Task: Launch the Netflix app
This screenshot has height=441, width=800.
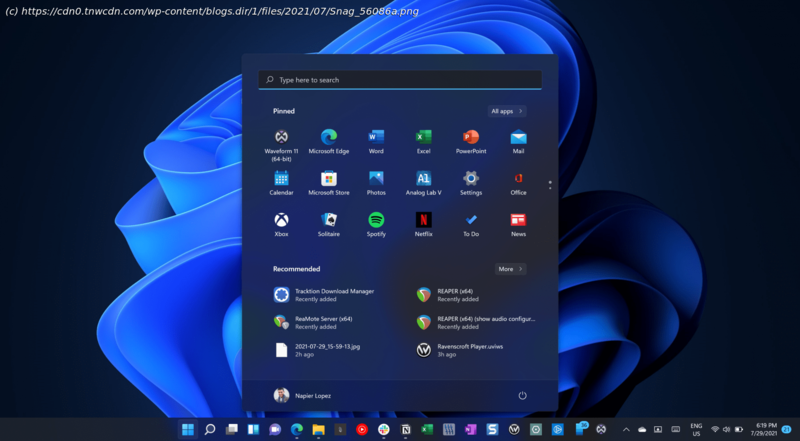Action: [423, 220]
